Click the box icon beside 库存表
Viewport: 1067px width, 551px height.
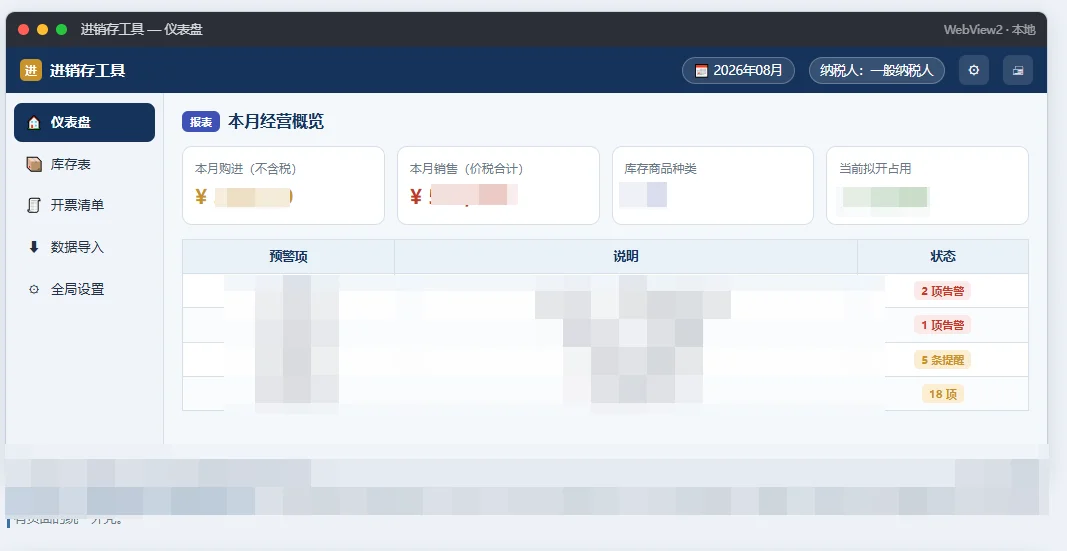point(33,164)
